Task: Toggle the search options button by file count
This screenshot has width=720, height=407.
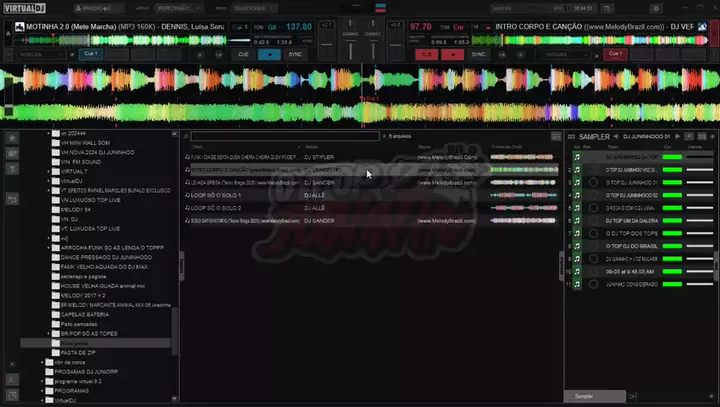Action: point(384,136)
